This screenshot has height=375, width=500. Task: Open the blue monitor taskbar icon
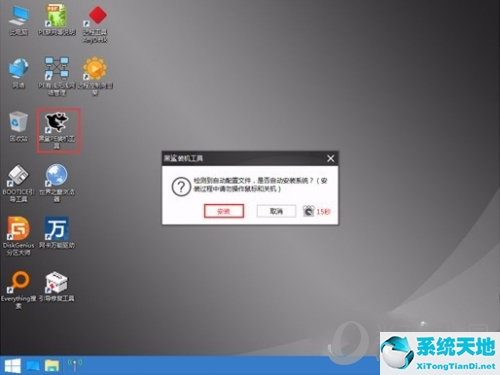[33, 366]
